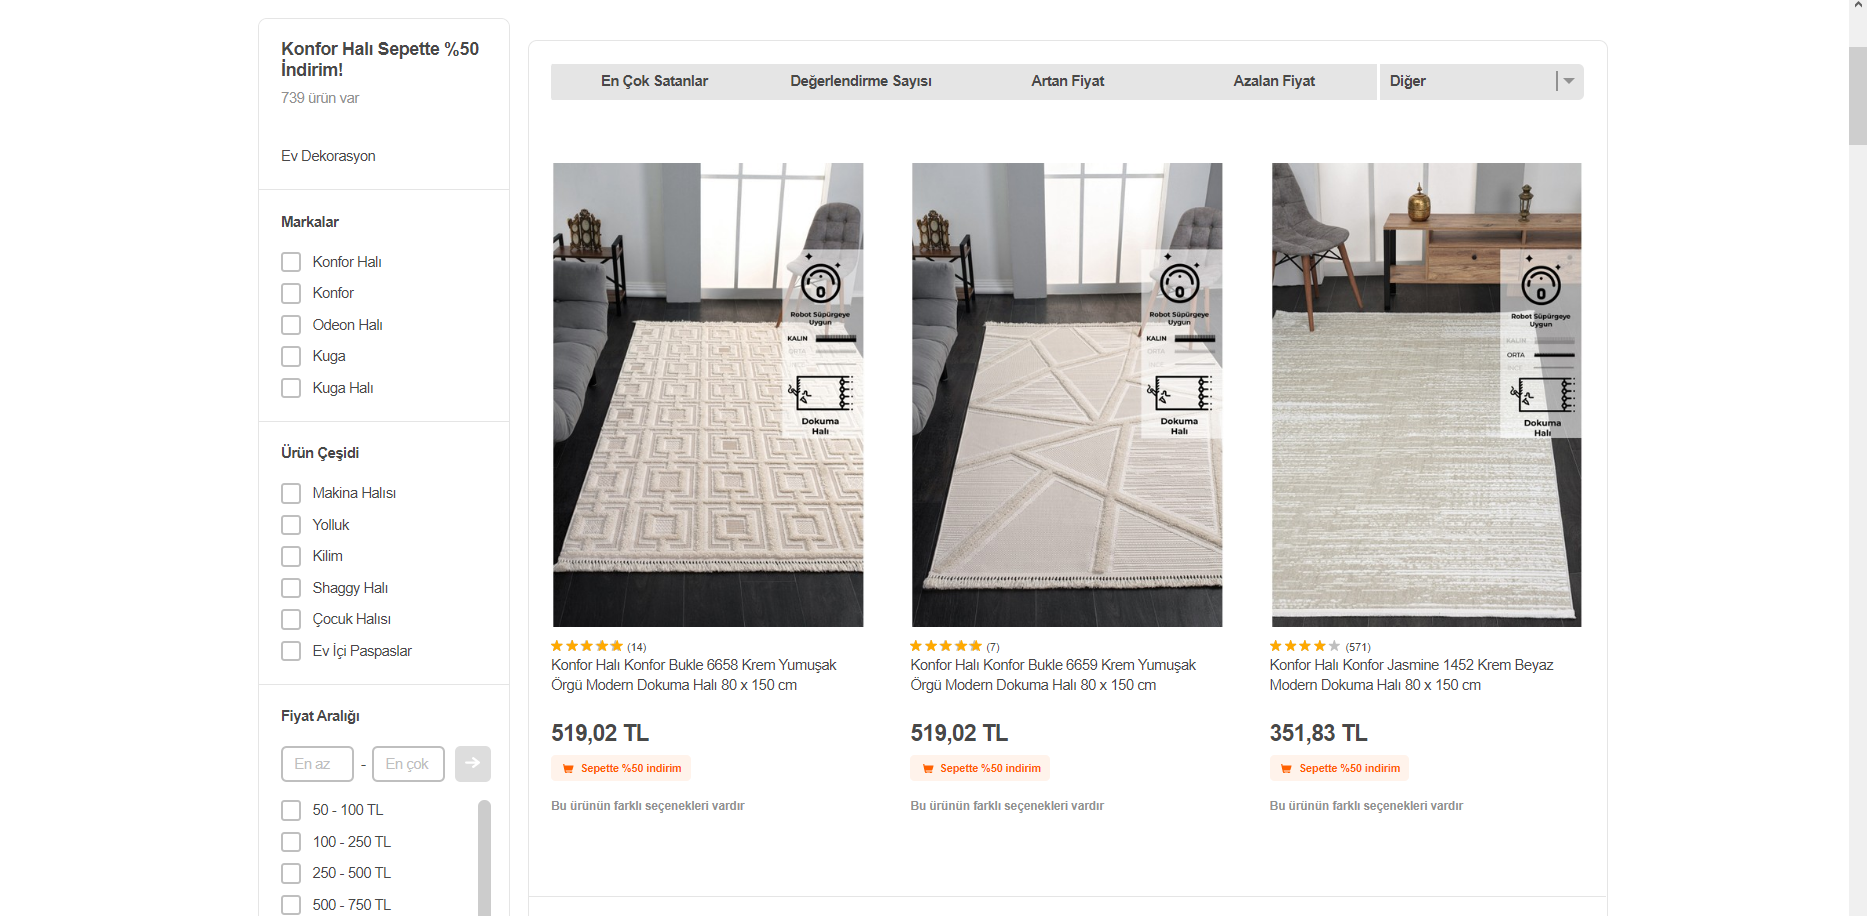Open the Ev Dekorasyon category link
The image size is (1867, 916).
click(x=328, y=156)
